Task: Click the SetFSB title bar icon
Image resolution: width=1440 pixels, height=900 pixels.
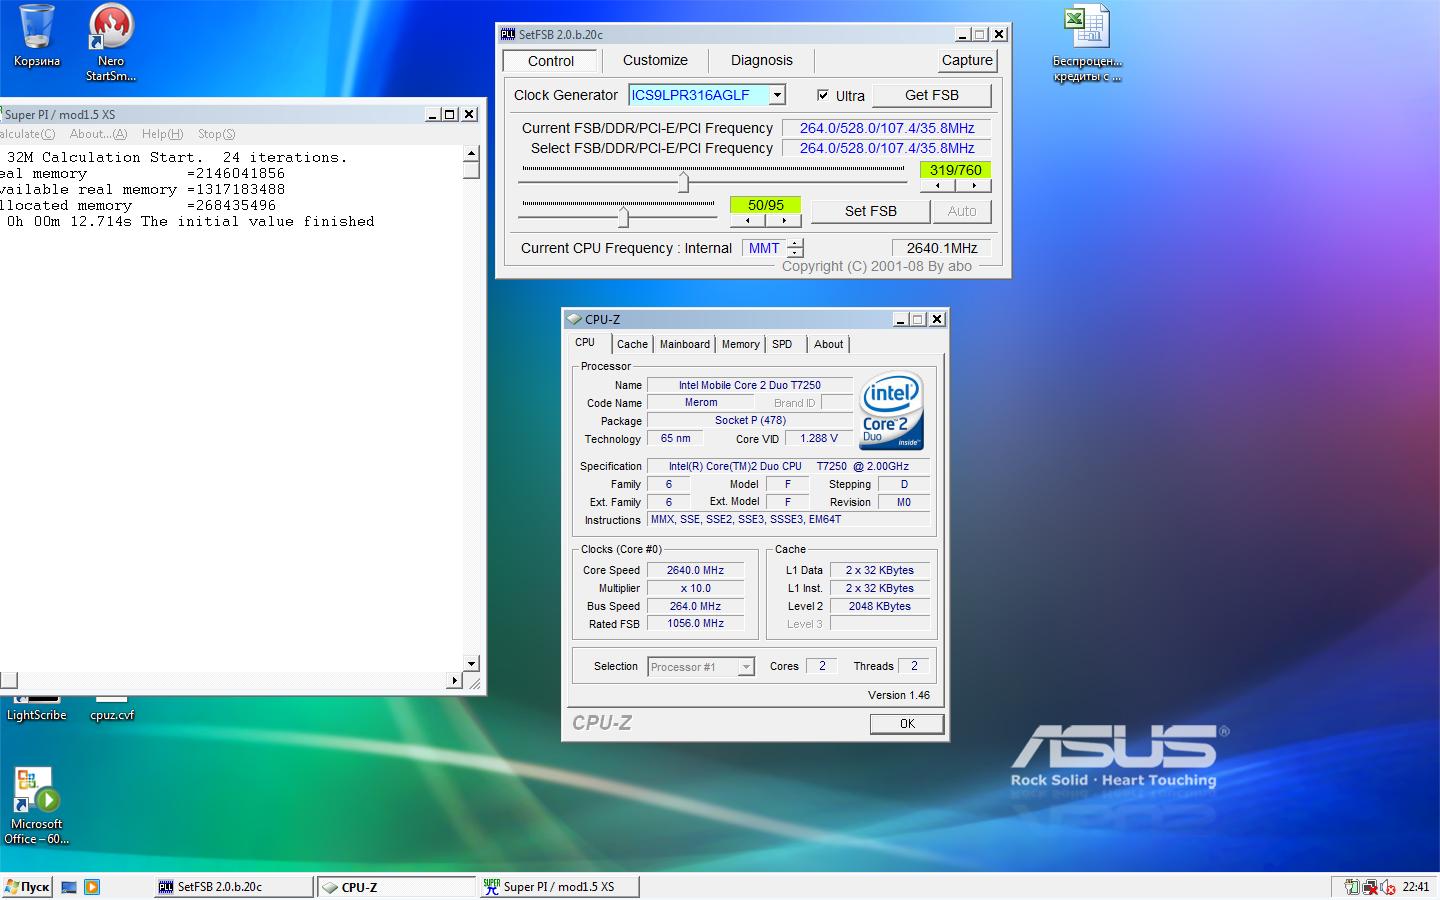Action: pyautogui.click(x=508, y=34)
